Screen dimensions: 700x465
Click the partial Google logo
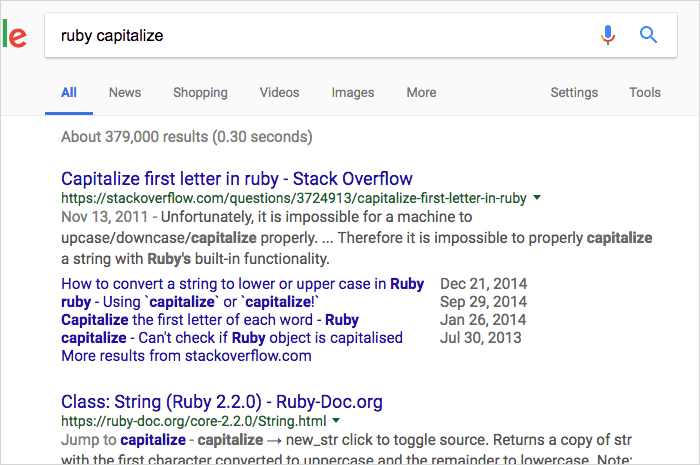(14, 34)
